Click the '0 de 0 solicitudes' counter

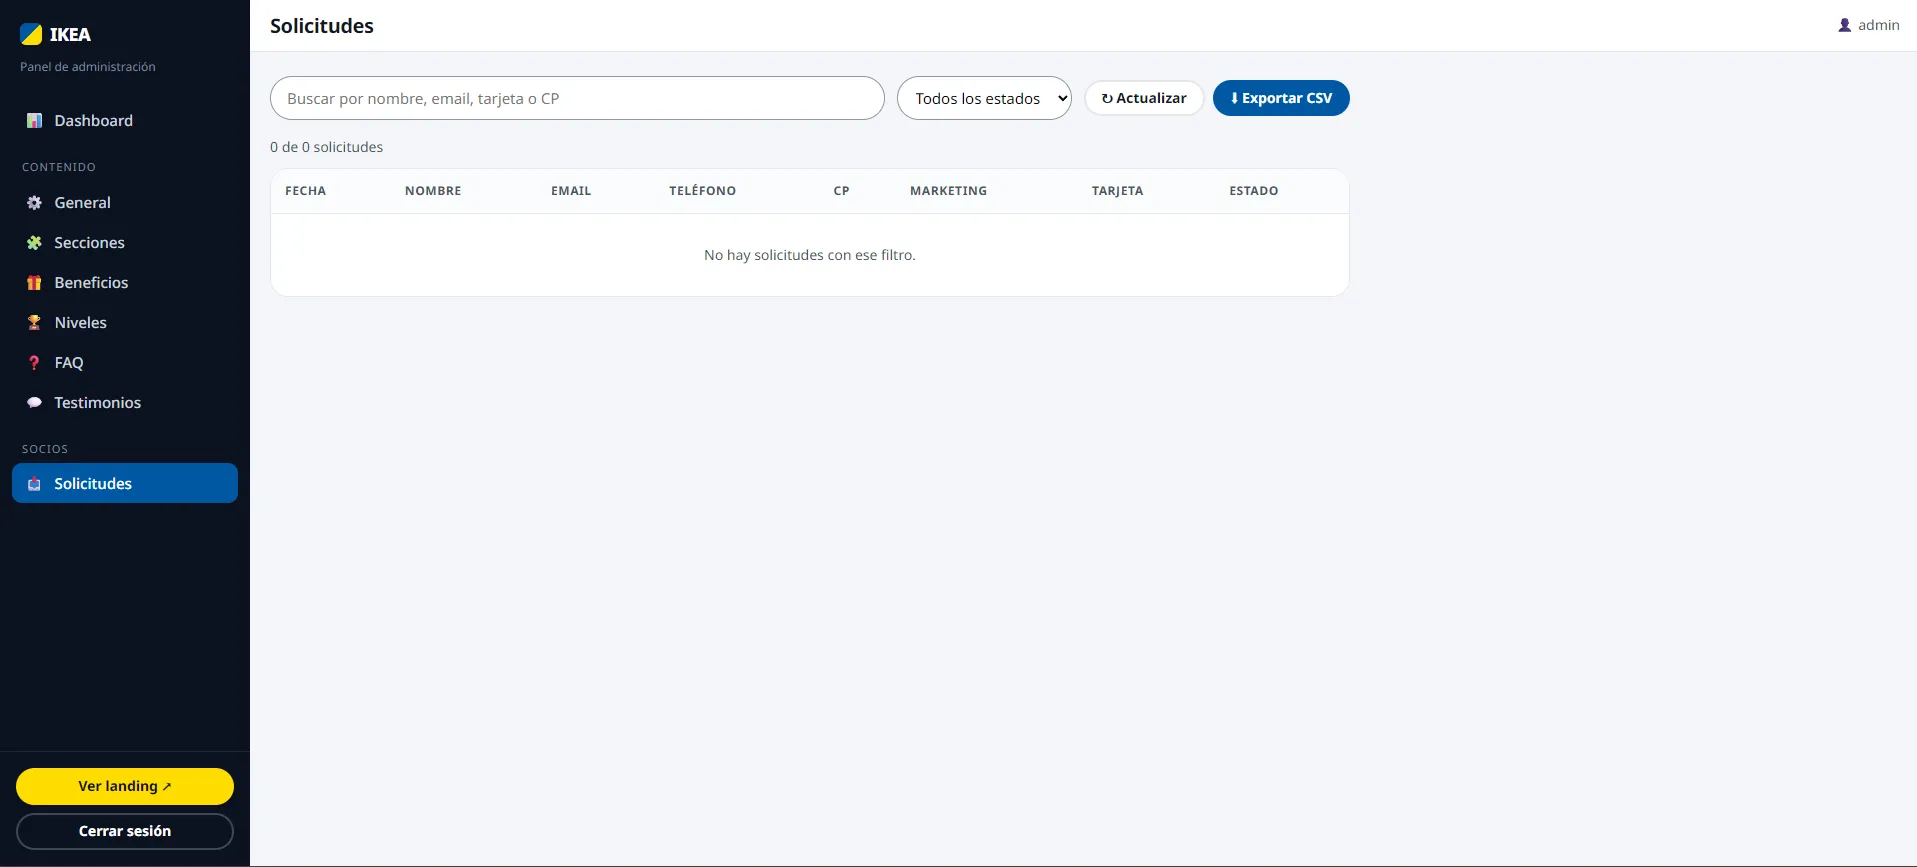326,147
